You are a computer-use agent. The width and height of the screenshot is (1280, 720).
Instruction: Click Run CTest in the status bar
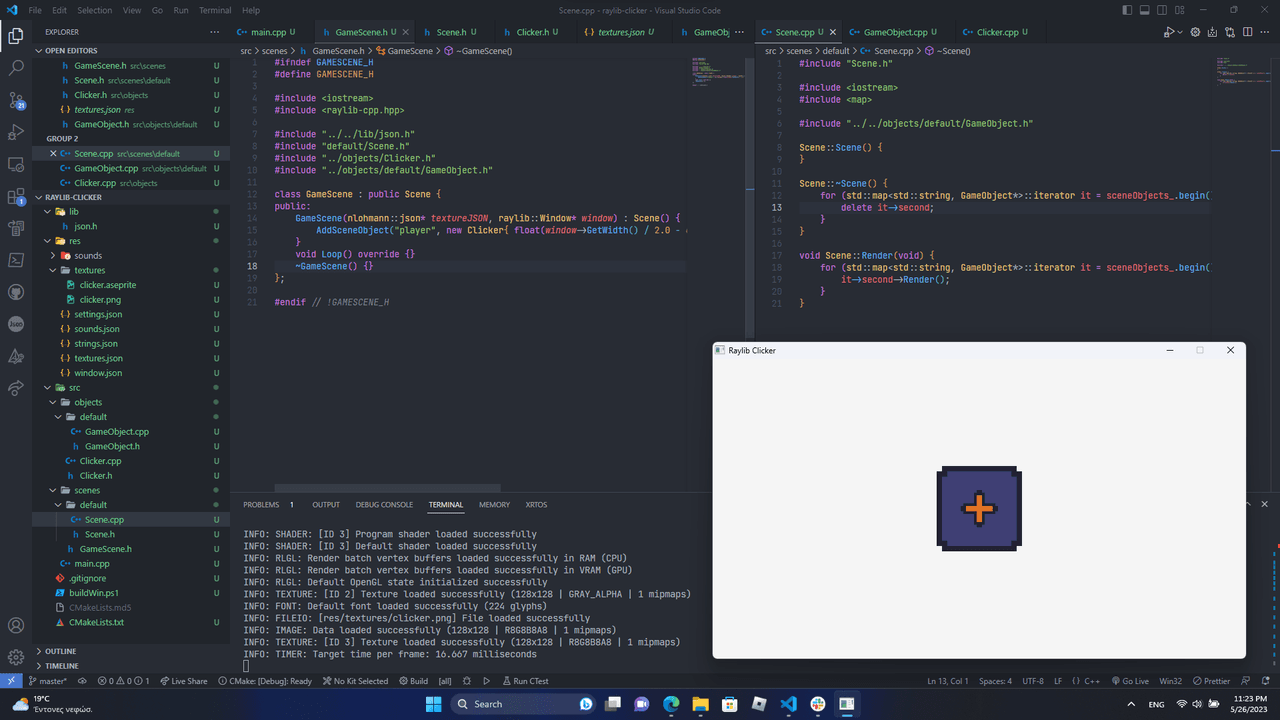(524, 681)
